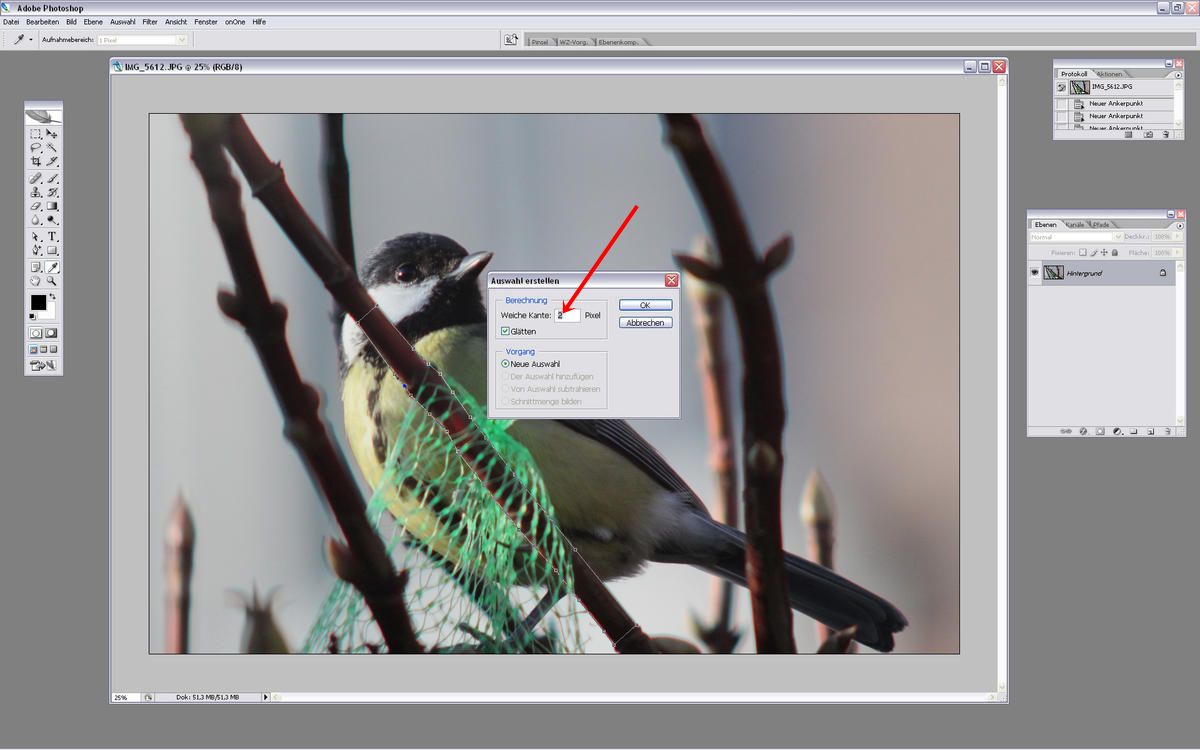
Task: Select the Crop tool
Action: [x=35, y=160]
